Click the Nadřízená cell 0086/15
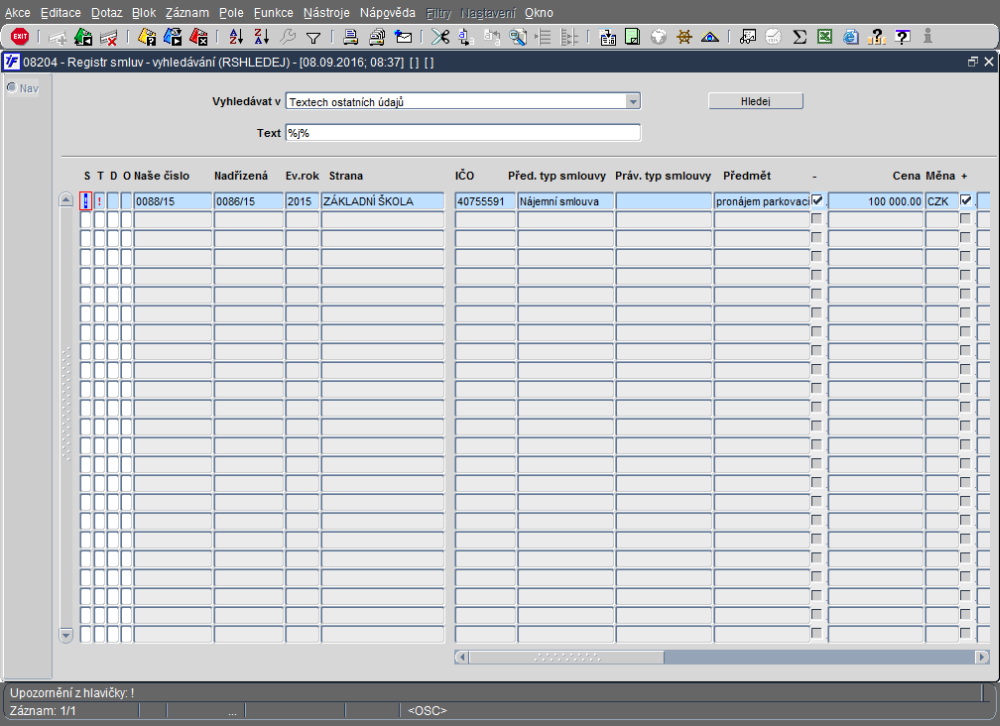Screen dimensions: 1000x726 coord(248,201)
